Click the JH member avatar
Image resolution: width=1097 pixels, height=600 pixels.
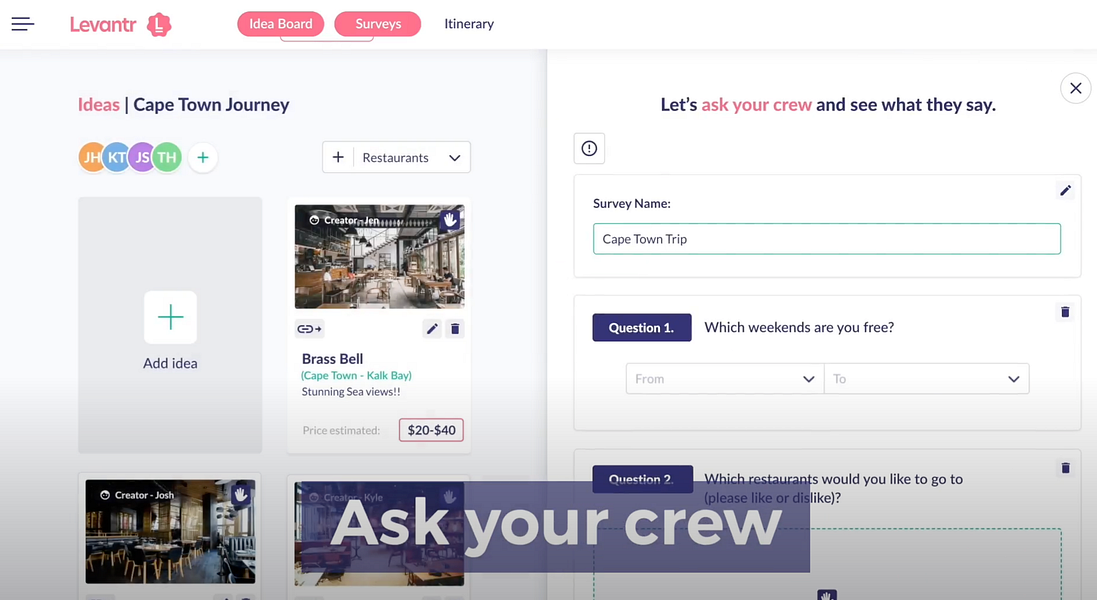click(91, 157)
